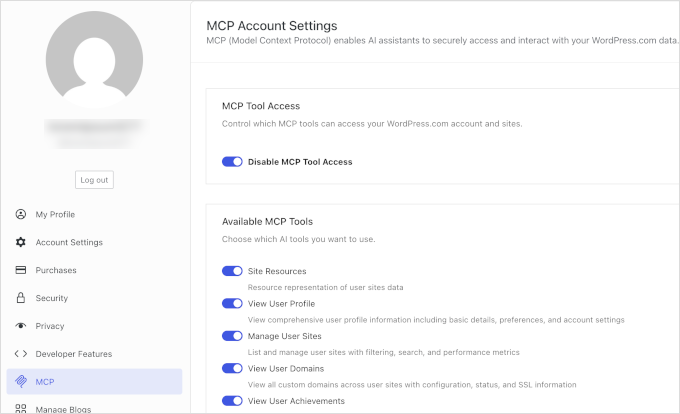Click the Manage Blogs grid icon

(x=21, y=408)
